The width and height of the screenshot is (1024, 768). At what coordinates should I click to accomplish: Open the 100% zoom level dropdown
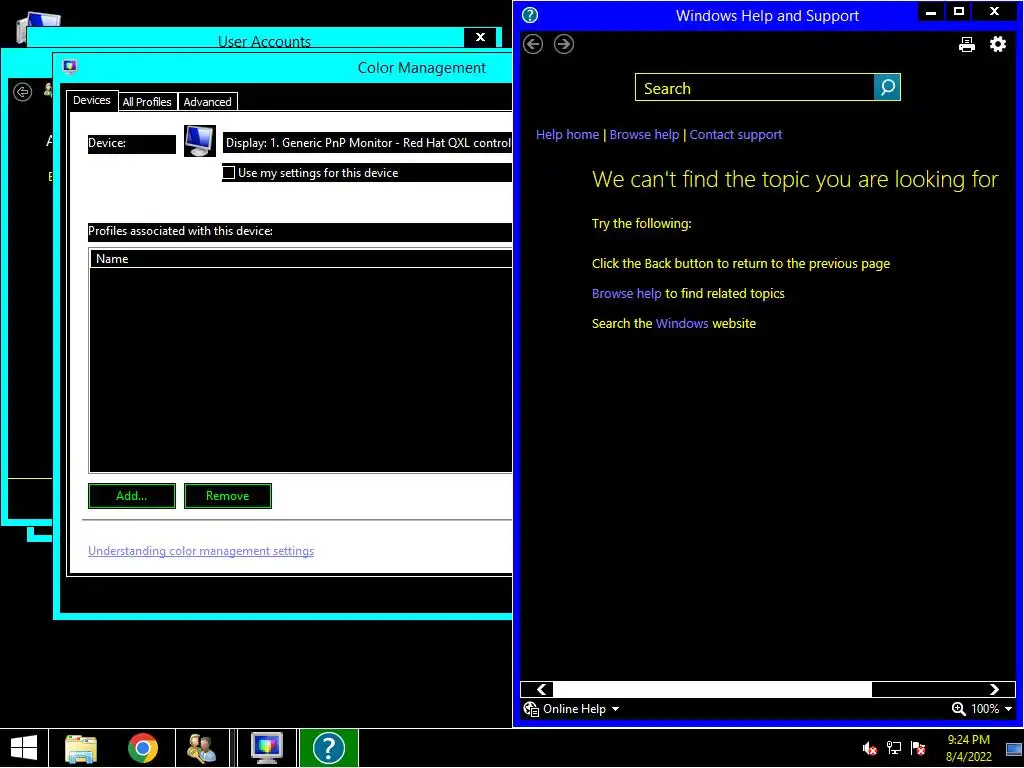tap(1008, 709)
